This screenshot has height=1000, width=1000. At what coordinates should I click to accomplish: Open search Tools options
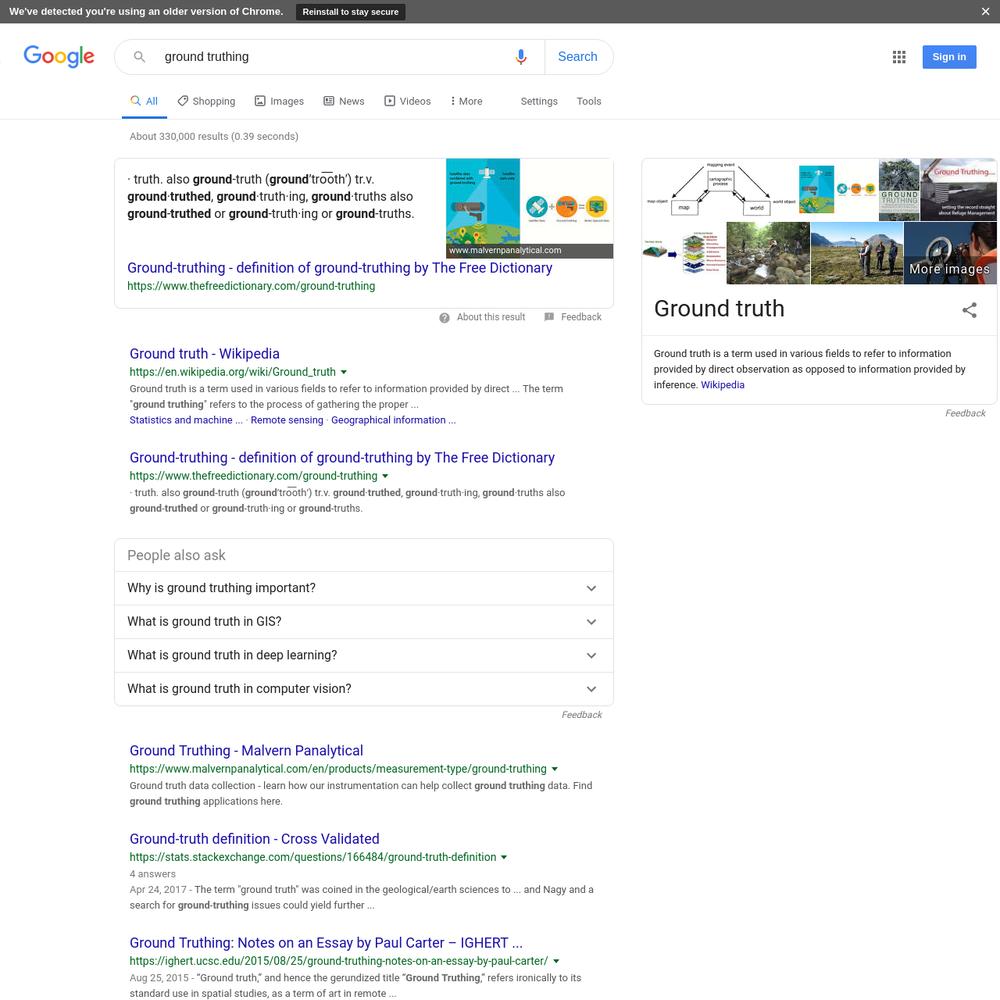(x=589, y=101)
